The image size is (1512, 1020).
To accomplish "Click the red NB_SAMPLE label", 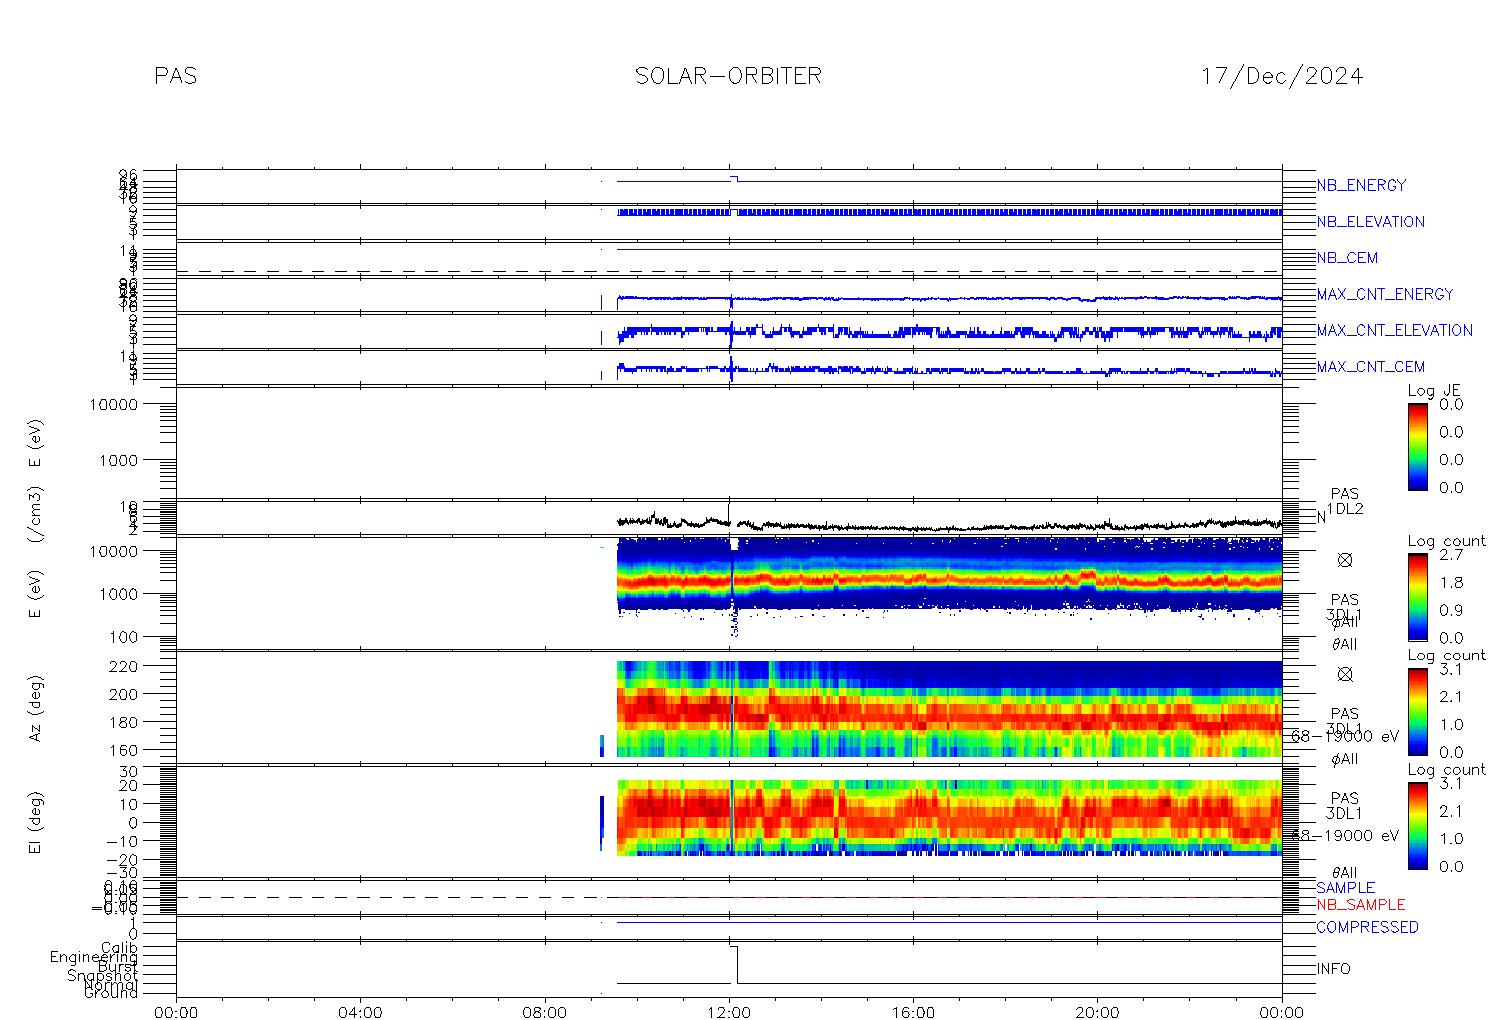I will coord(1360,904).
